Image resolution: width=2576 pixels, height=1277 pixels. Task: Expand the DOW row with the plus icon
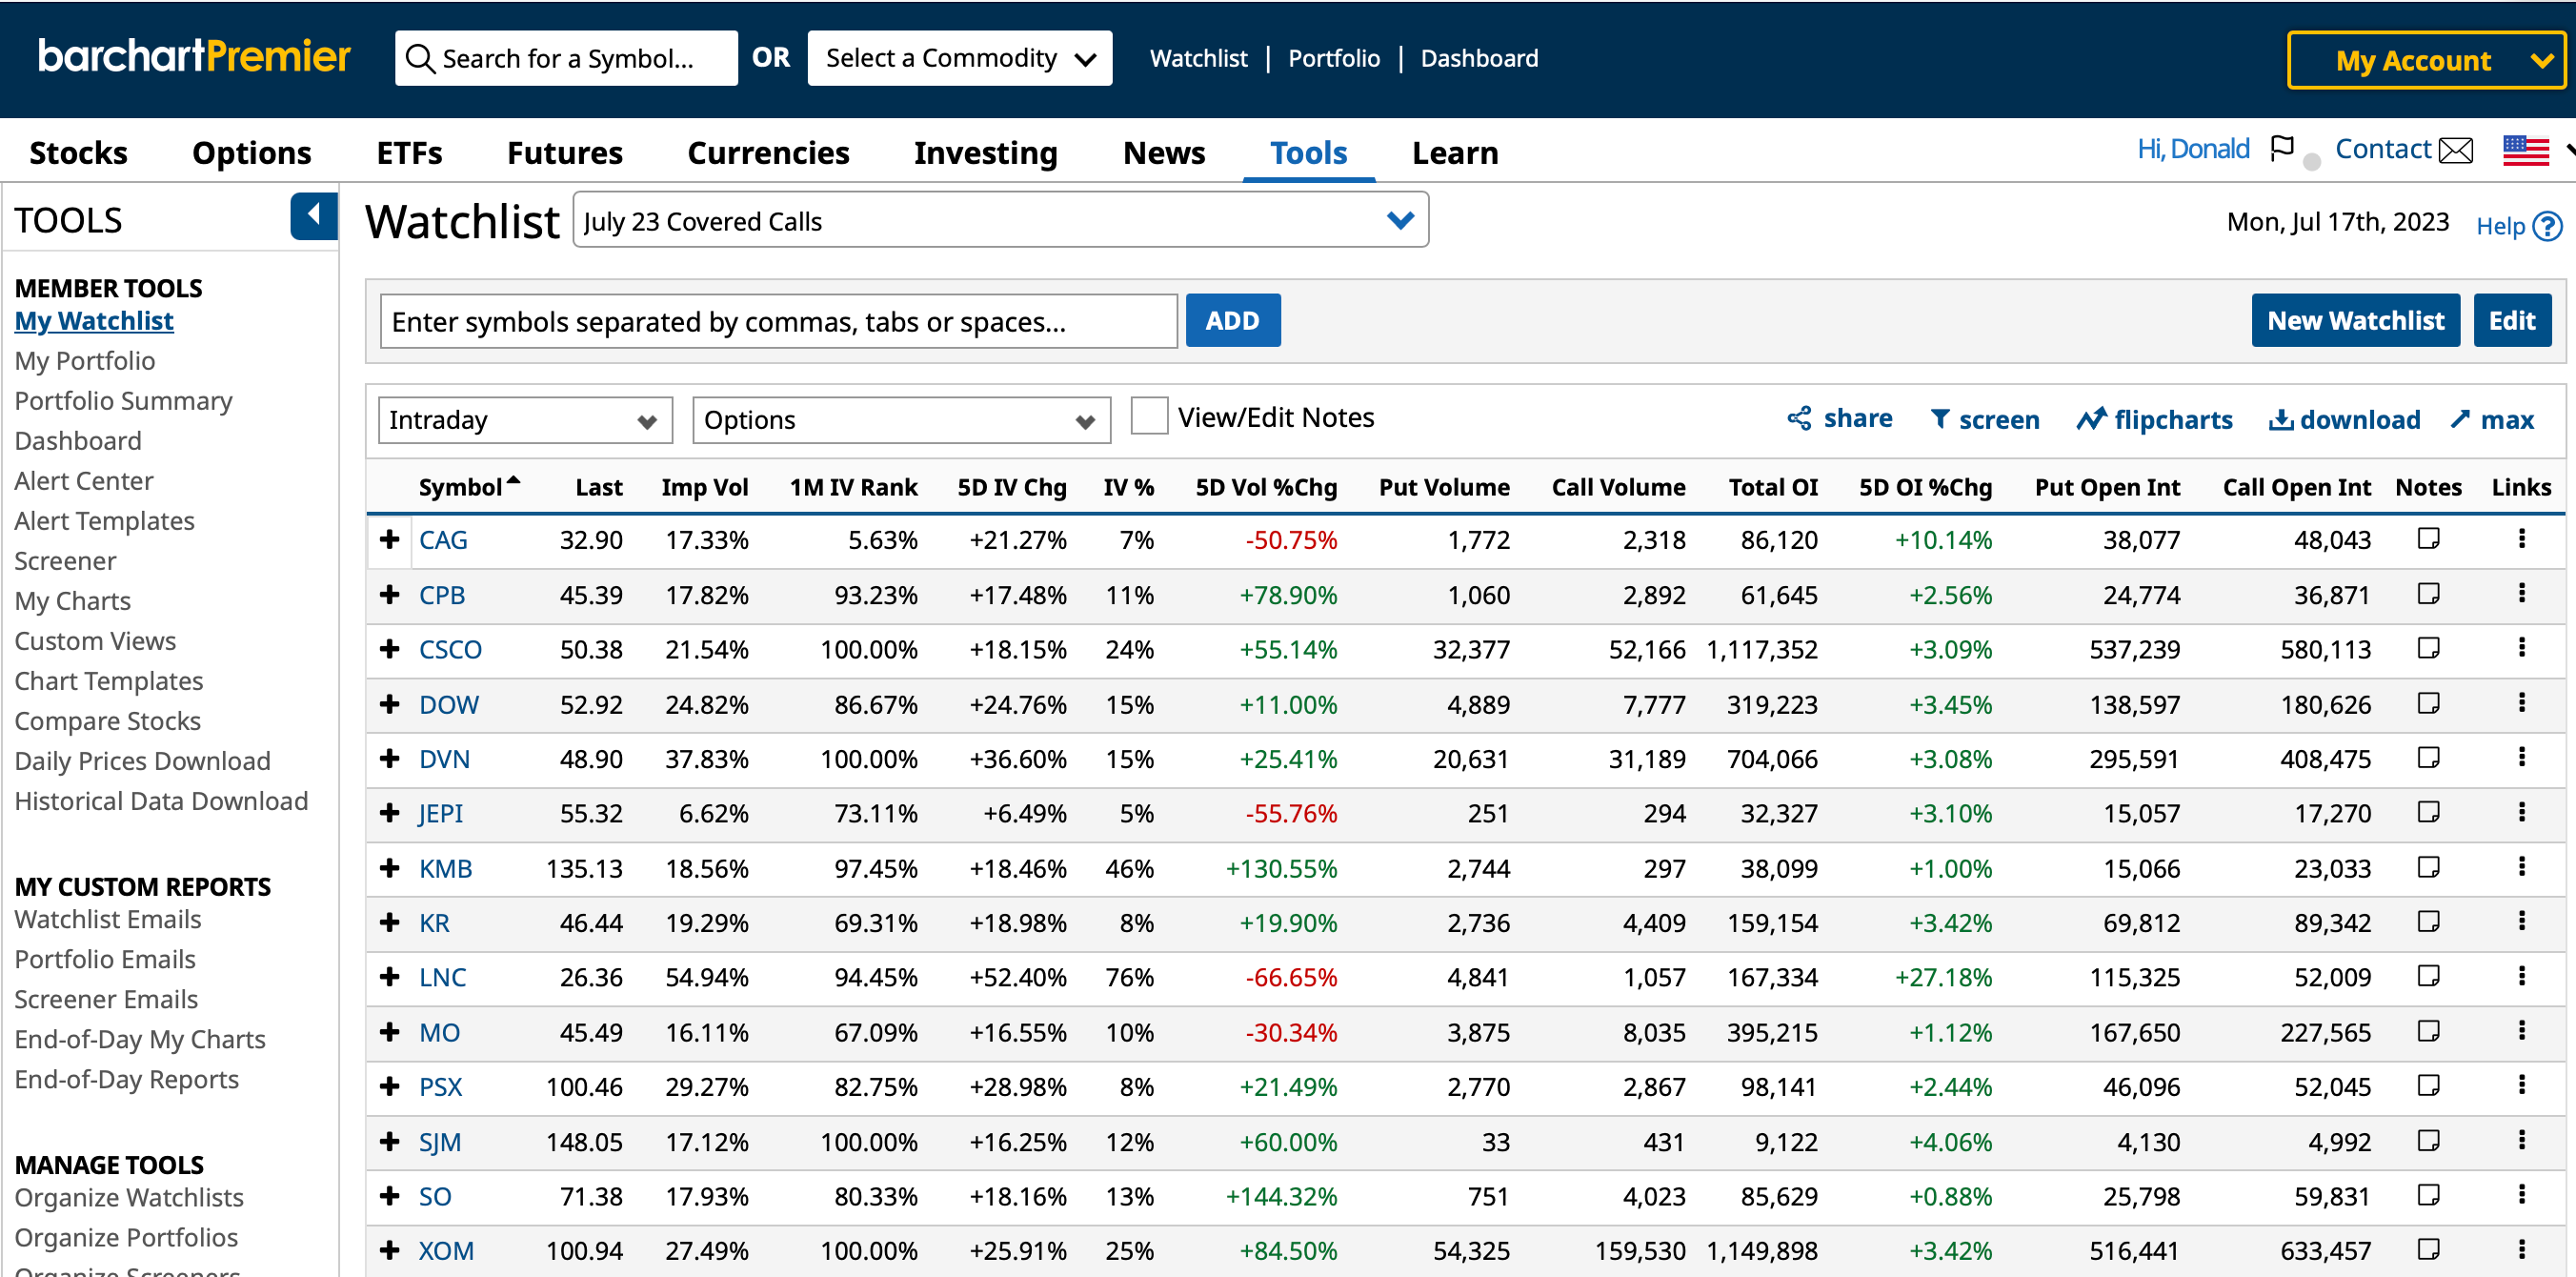point(389,703)
